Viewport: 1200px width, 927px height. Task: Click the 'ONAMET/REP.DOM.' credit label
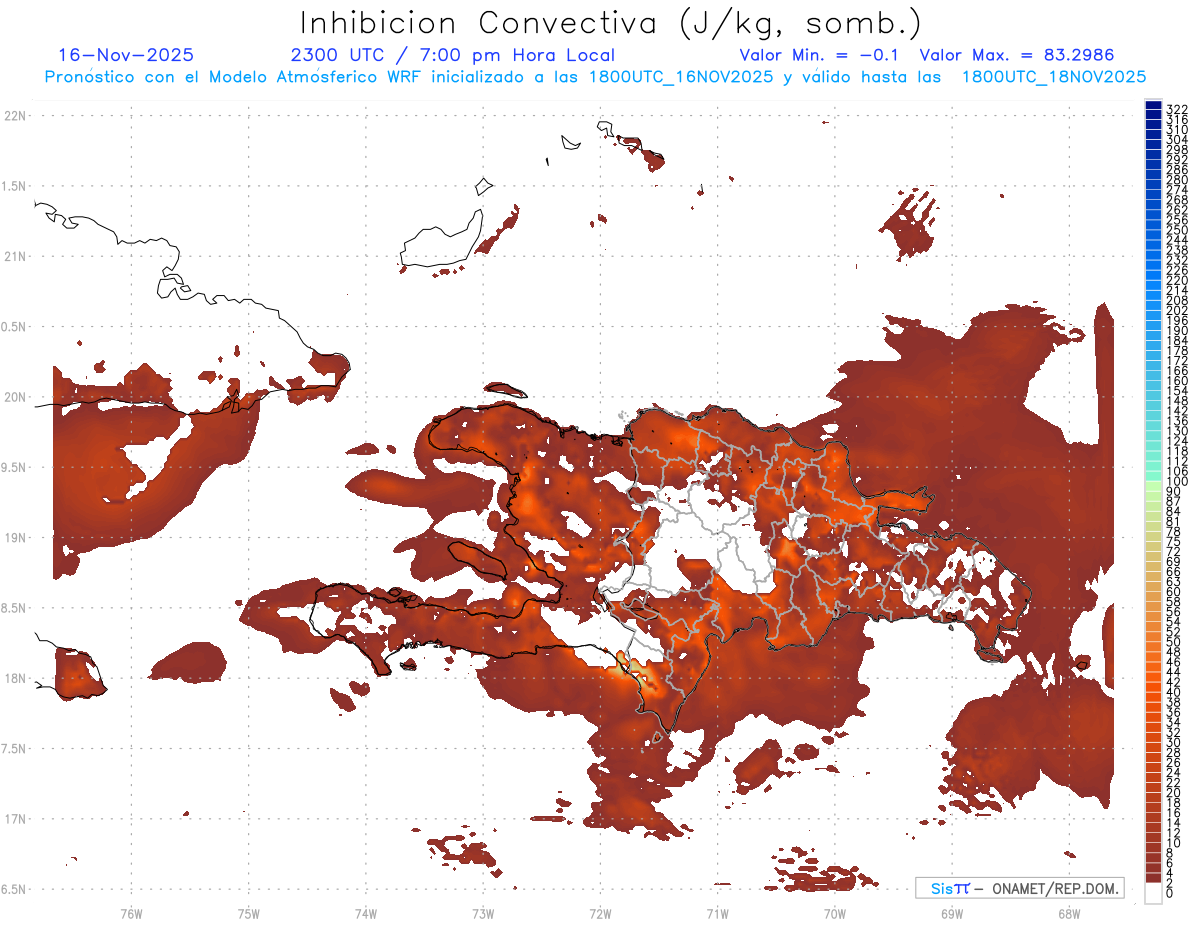point(1057,888)
